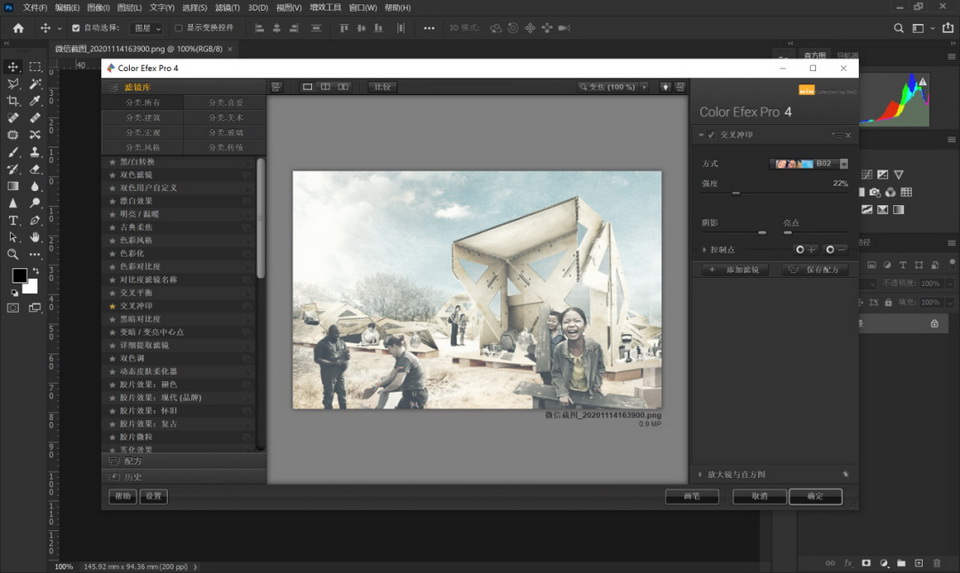This screenshot has height=573, width=960.
Task: Click the single image view icon
Action: 308,87
